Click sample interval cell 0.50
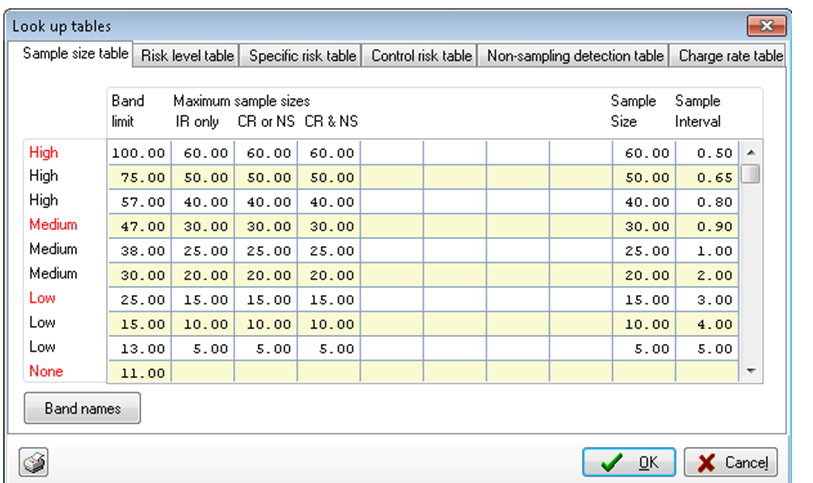The width and height of the screenshot is (813, 483). [707, 153]
